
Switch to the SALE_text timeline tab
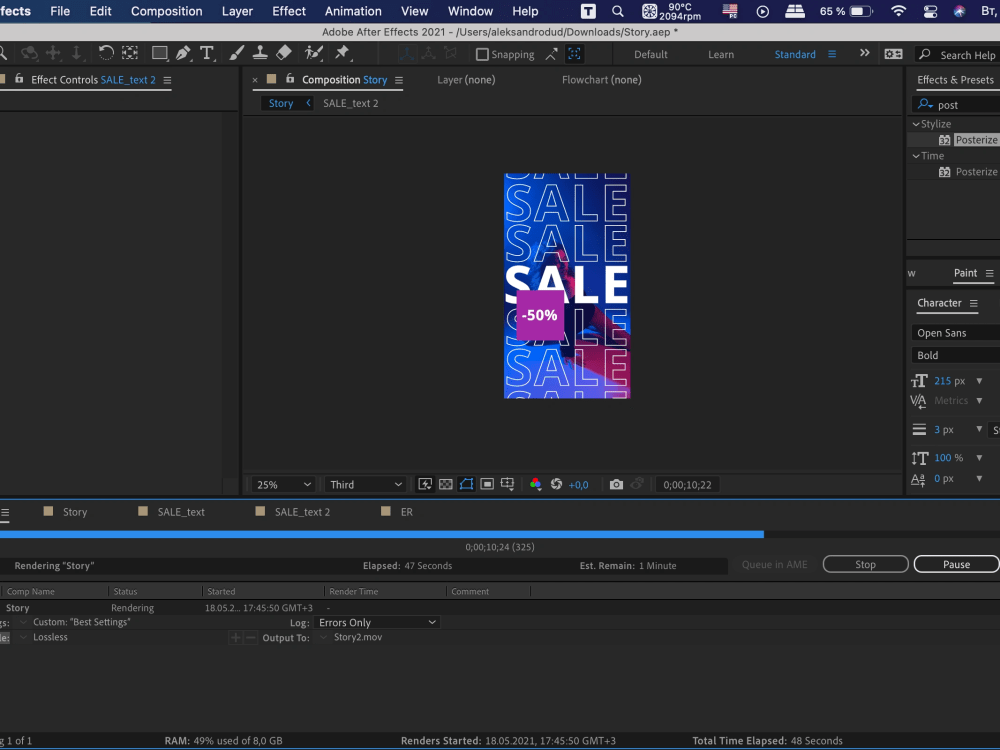[181, 512]
